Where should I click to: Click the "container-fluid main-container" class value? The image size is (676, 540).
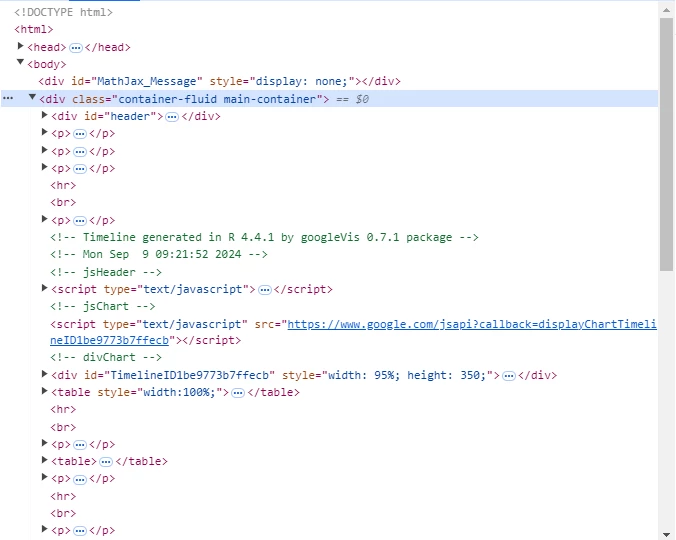[x=217, y=99]
